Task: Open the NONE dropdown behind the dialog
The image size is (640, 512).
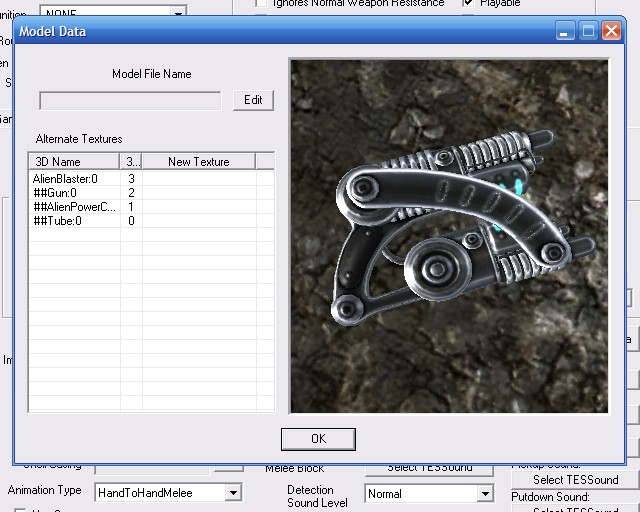Action: 178,12
